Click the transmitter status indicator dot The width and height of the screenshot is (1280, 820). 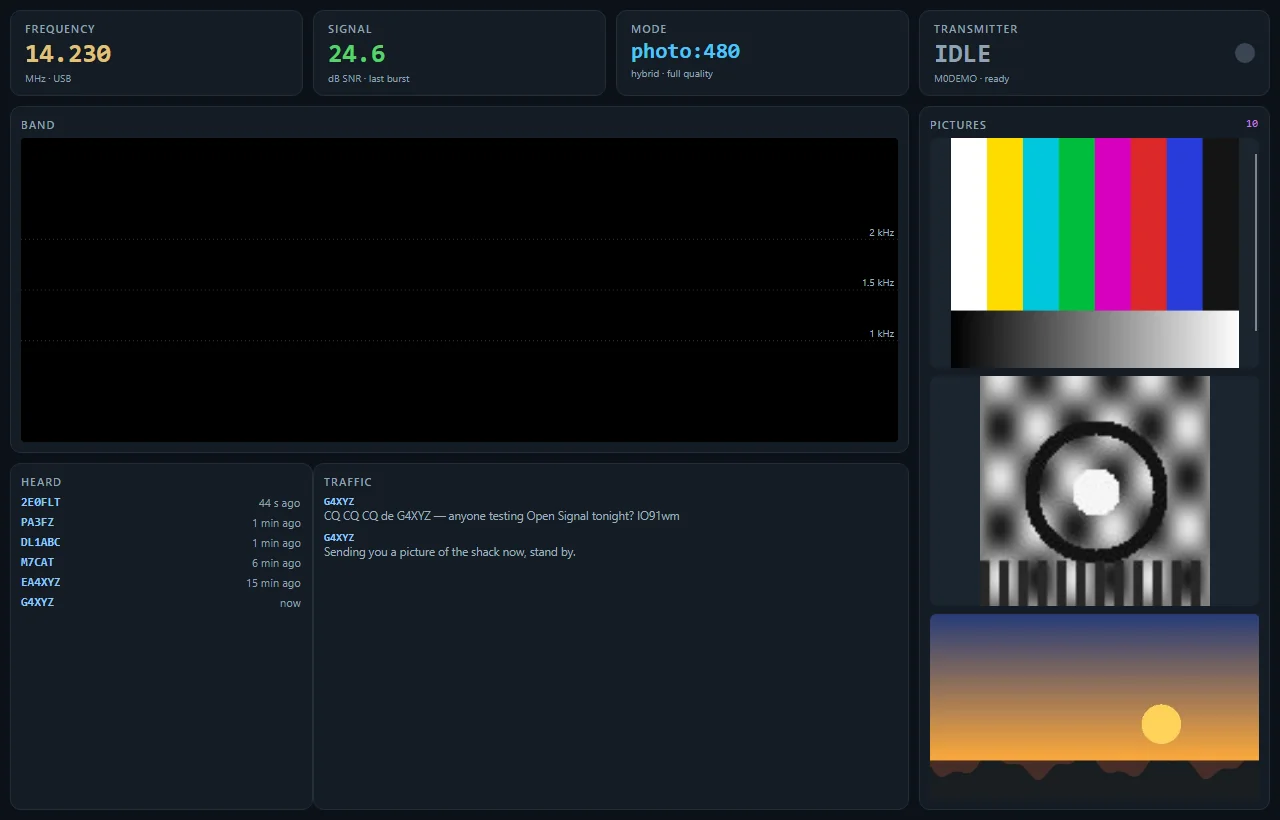click(1244, 53)
